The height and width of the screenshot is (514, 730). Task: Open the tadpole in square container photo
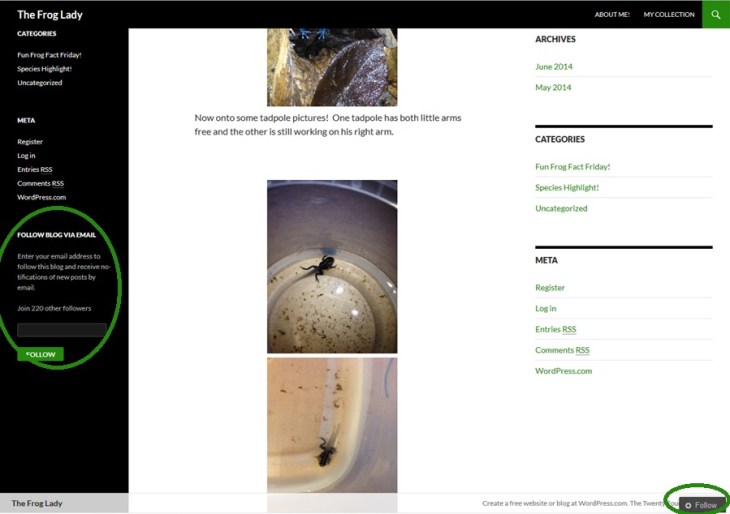[332, 425]
